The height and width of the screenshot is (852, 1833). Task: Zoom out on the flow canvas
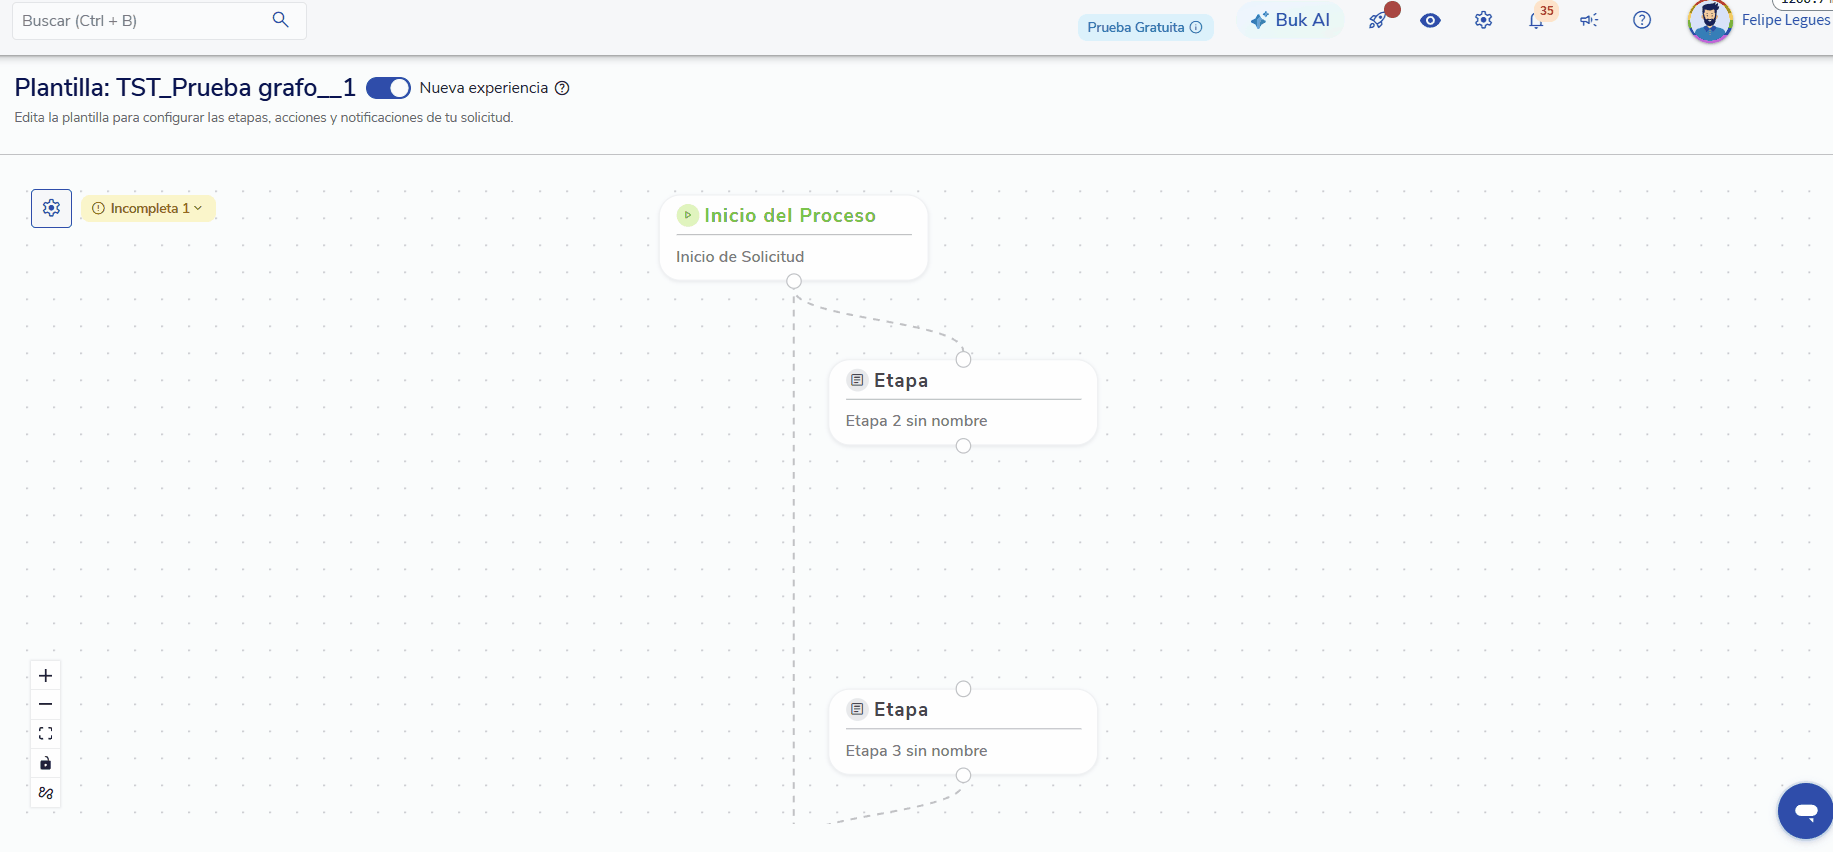(45, 705)
